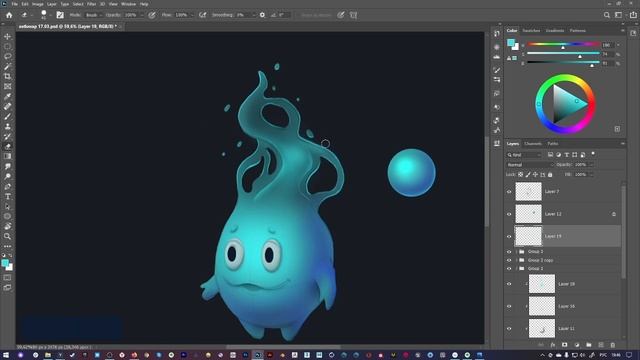The image size is (640, 360).
Task: Click the Saturation slider in Color panel
Action: click(563, 53)
